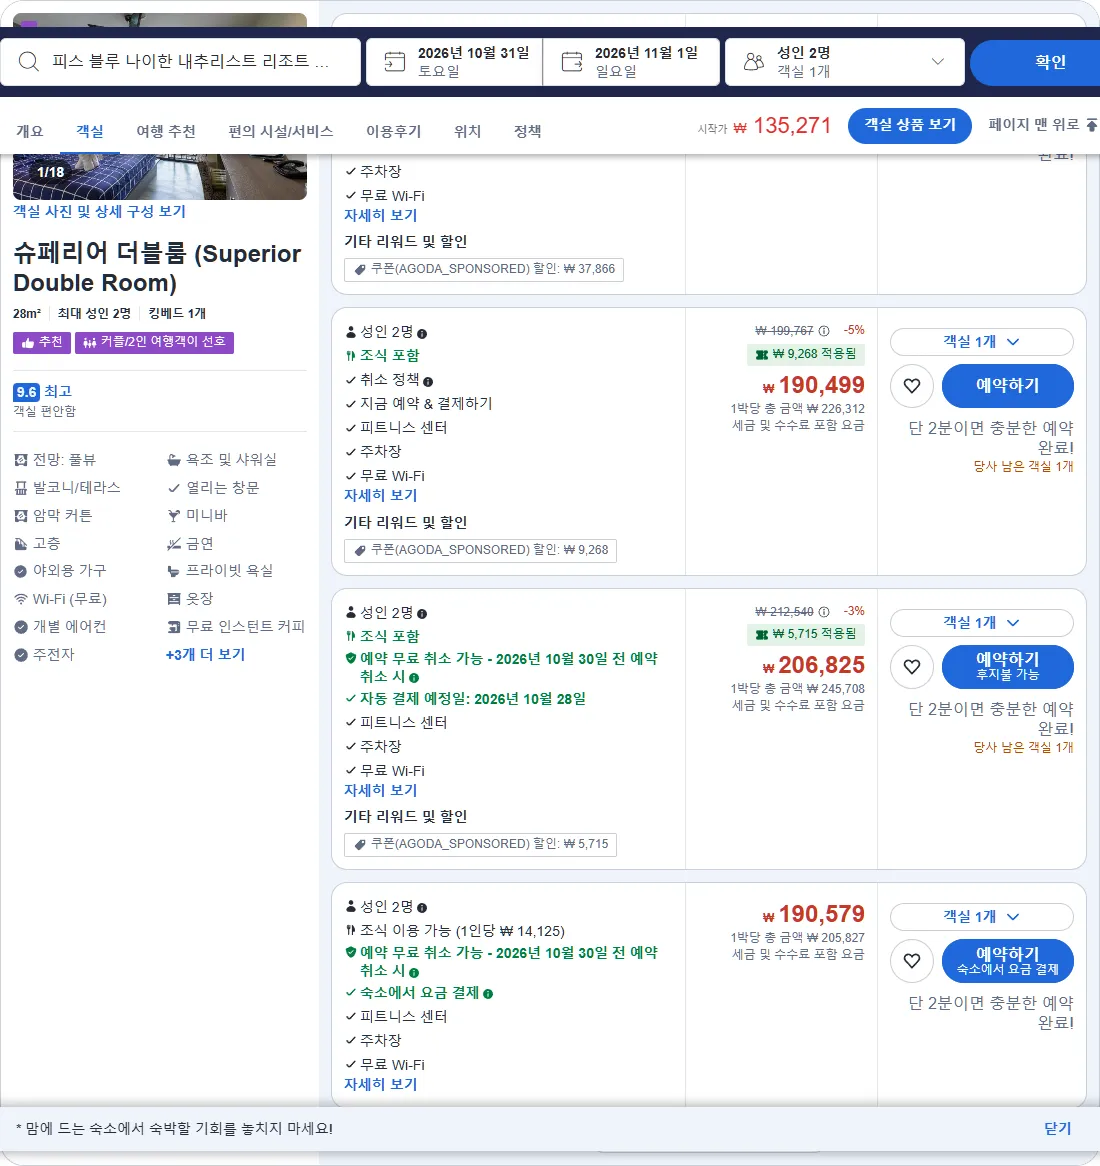Switch to the 이용후기 tab
This screenshot has width=1100, height=1166.
pyautogui.click(x=393, y=132)
